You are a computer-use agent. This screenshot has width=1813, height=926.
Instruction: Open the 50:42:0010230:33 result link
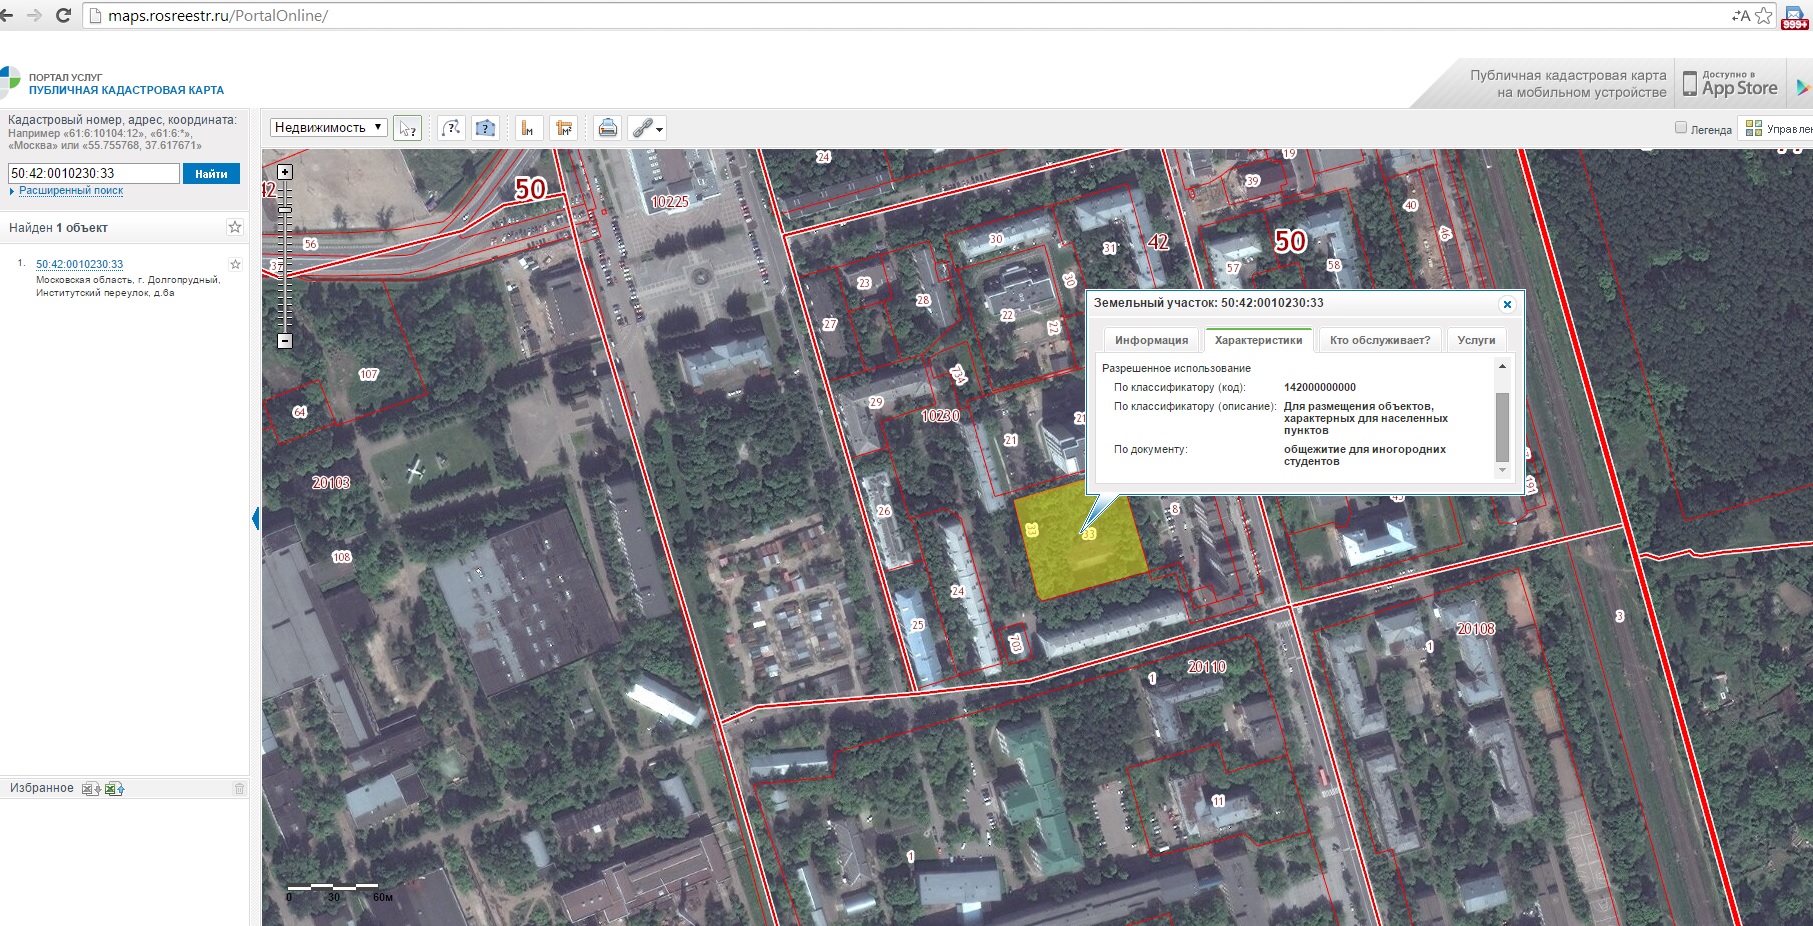pos(79,265)
